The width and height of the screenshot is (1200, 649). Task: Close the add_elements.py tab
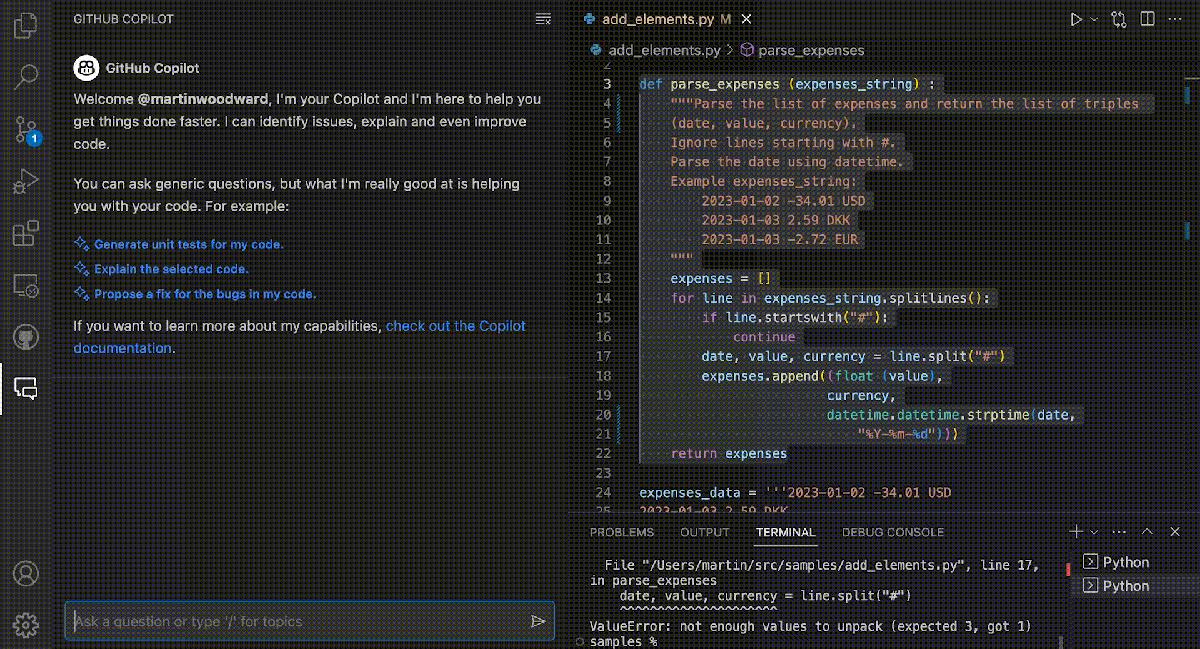click(x=747, y=19)
